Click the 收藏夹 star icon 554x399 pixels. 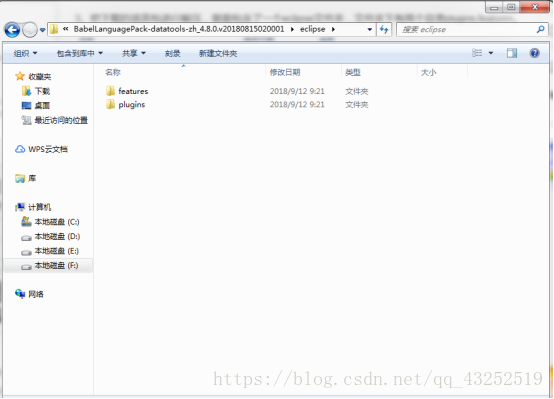(x=20, y=76)
